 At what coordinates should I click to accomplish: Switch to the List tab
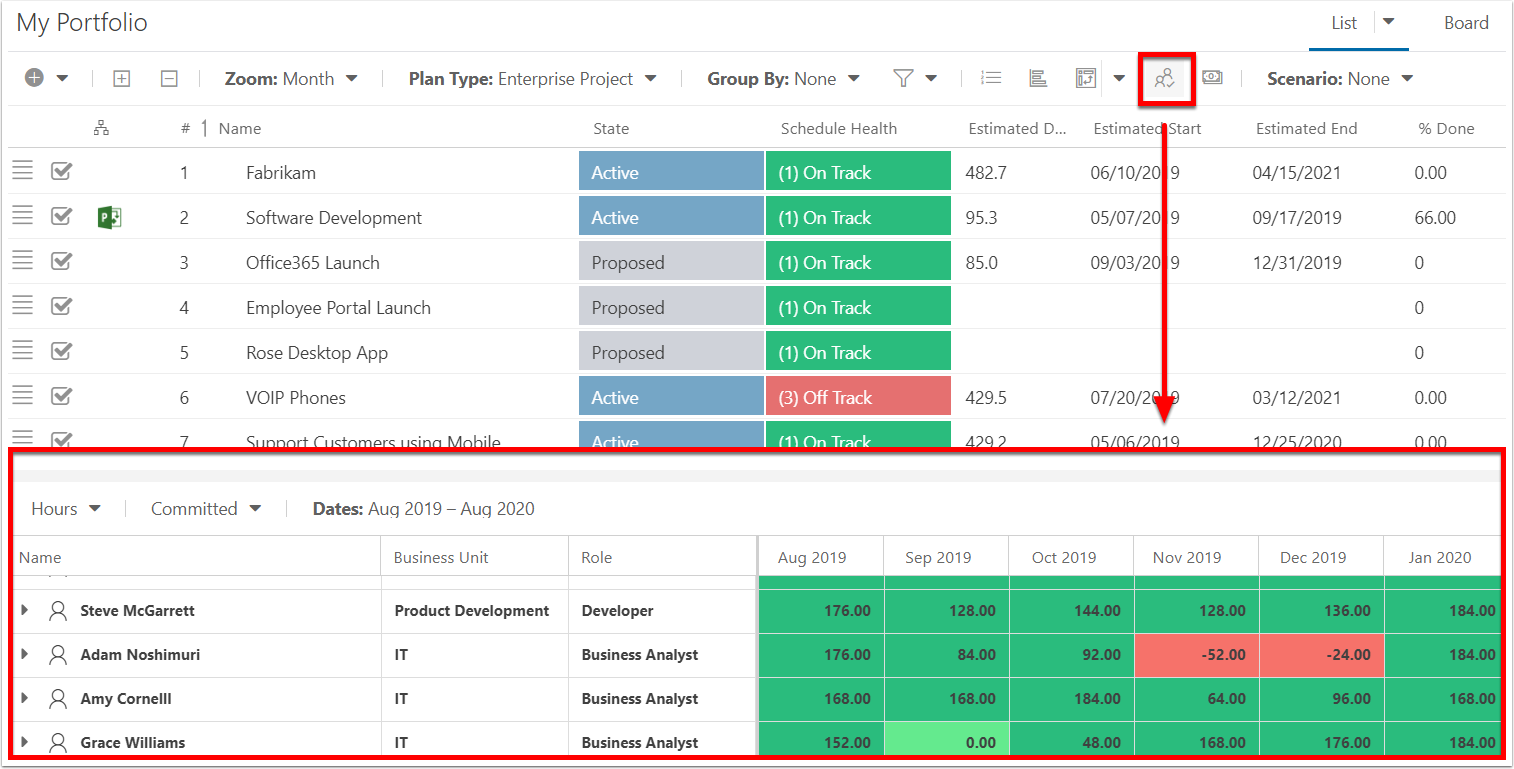coord(1344,23)
